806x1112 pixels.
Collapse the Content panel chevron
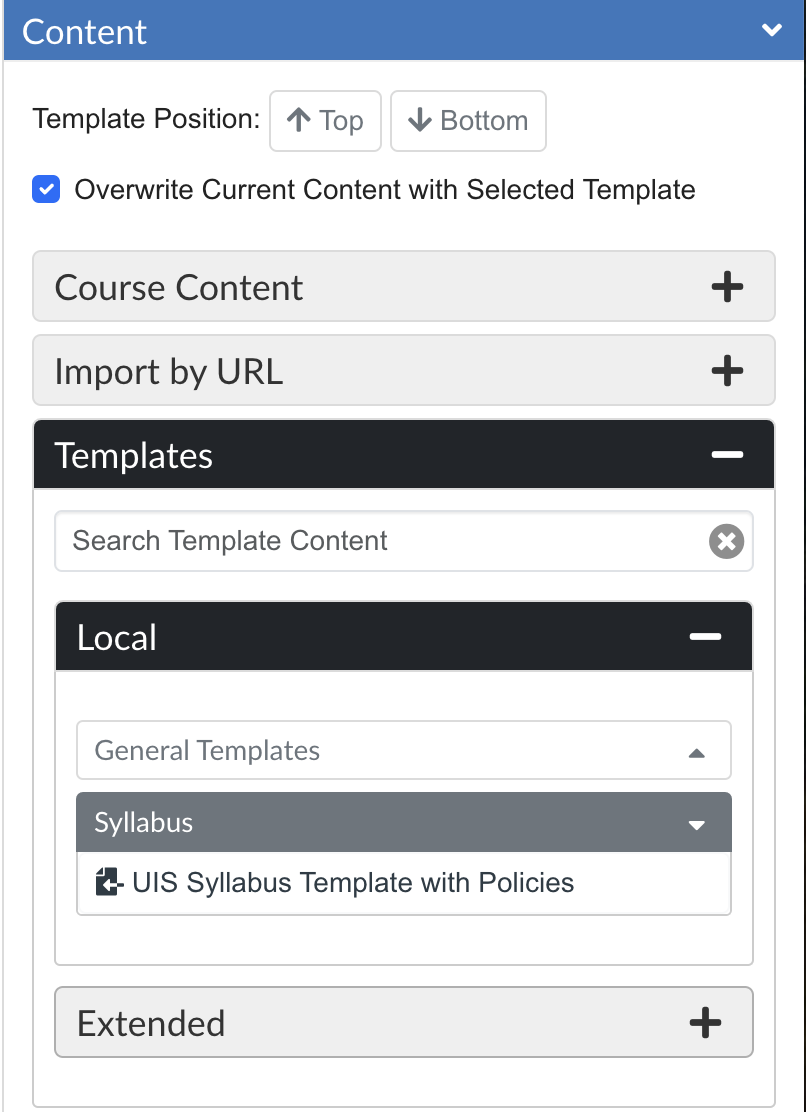click(771, 30)
